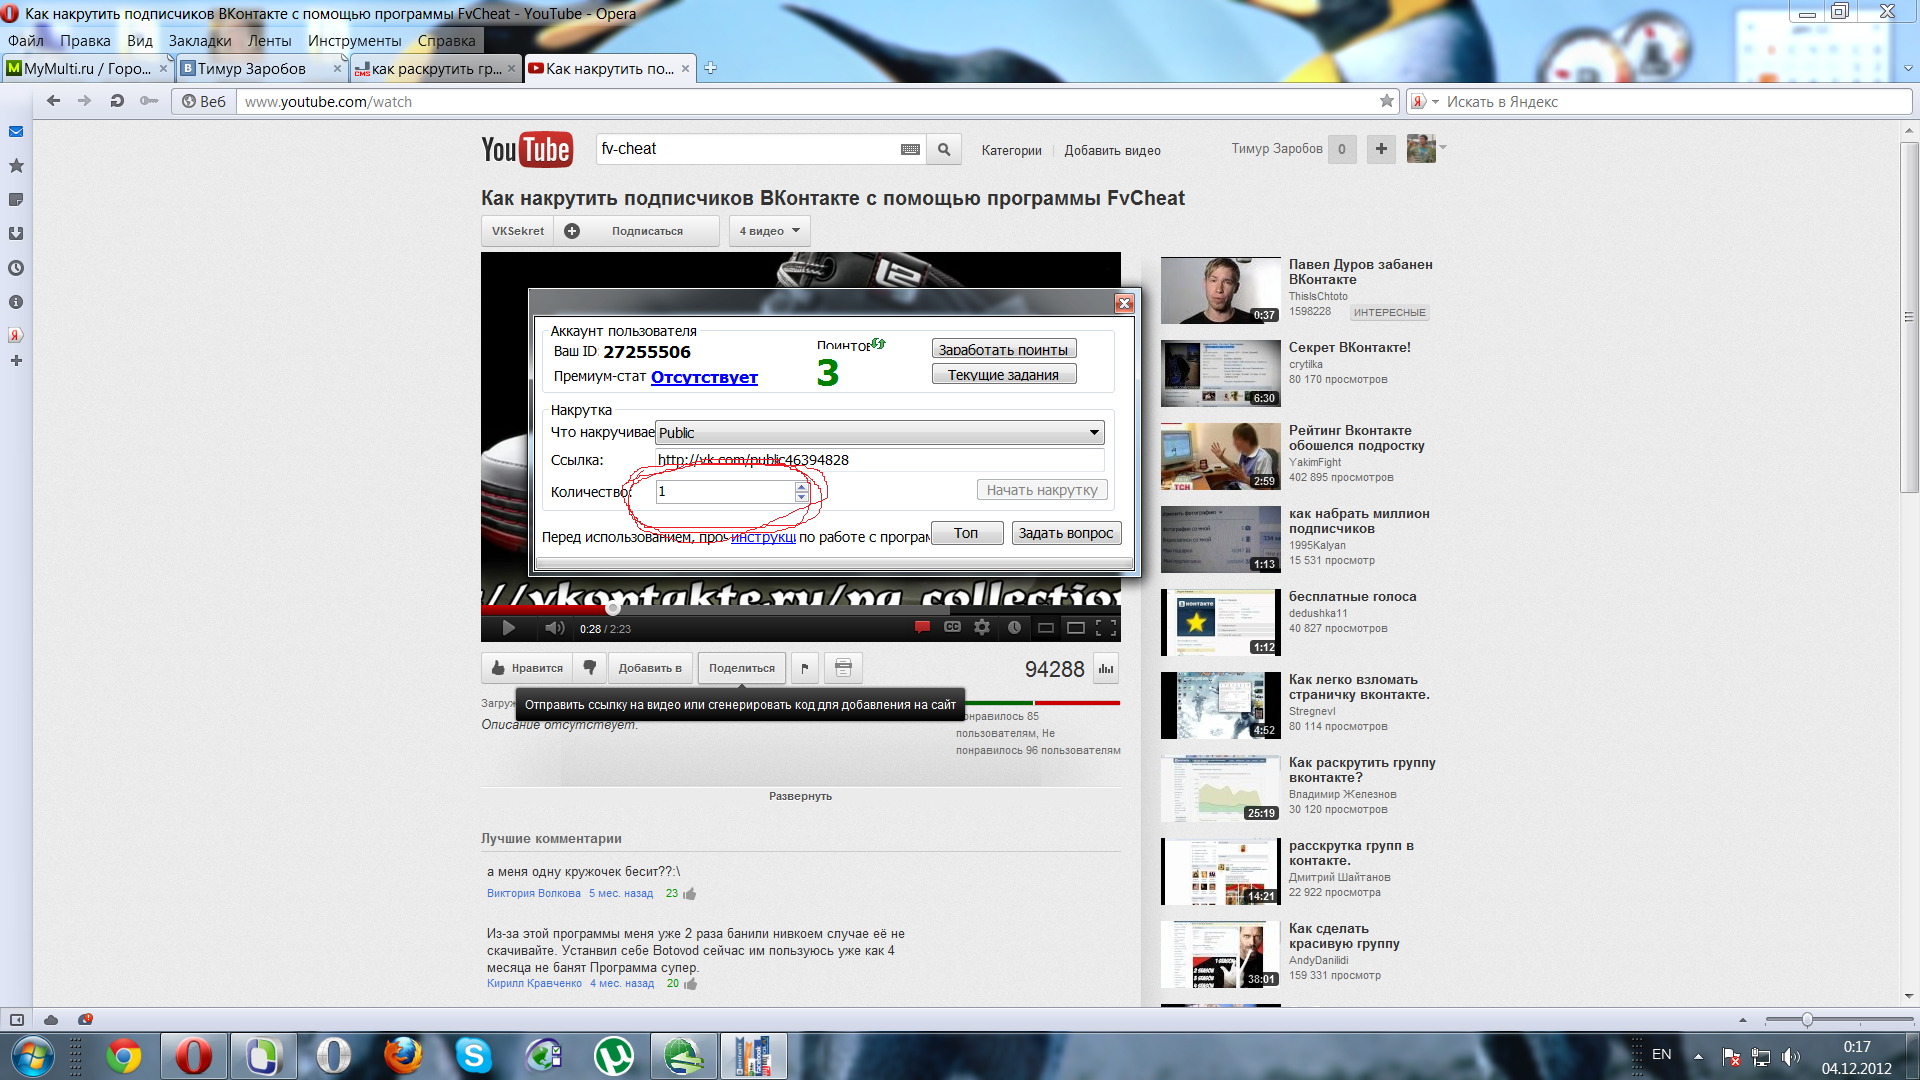Click 'Поделиться' share button
The height and width of the screenshot is (1080, 1920).
coord(741,668)
